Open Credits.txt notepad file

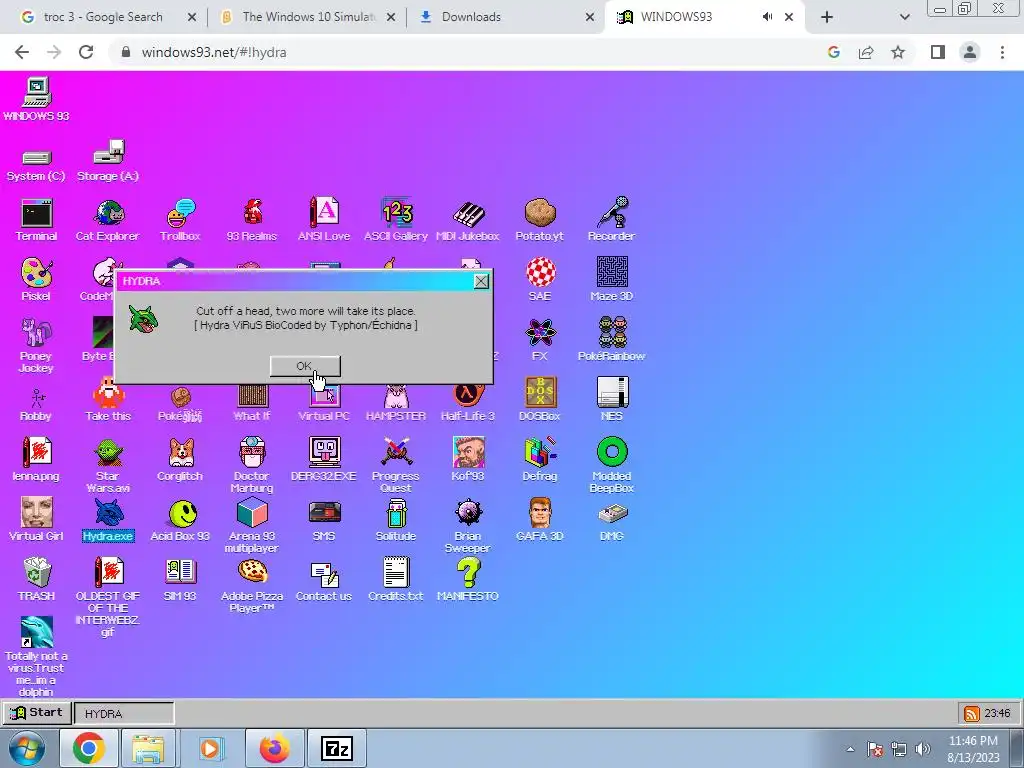396,580
